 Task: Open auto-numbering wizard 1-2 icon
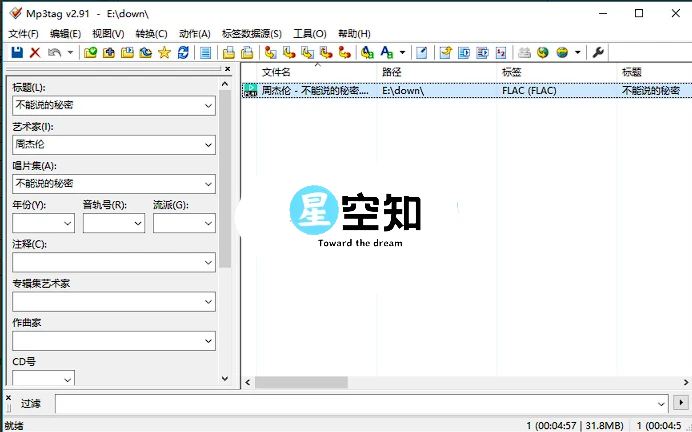click(501, 53)
